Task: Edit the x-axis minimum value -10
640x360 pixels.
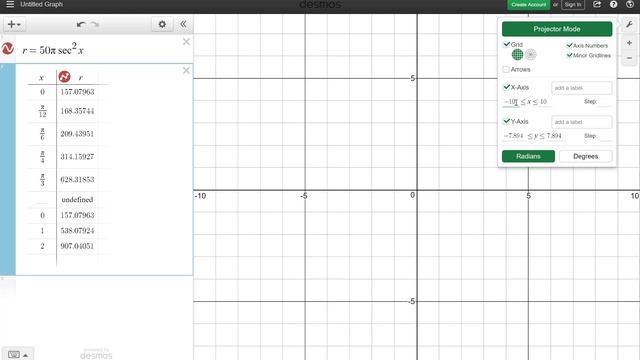Action: click(x=510, y=102)
